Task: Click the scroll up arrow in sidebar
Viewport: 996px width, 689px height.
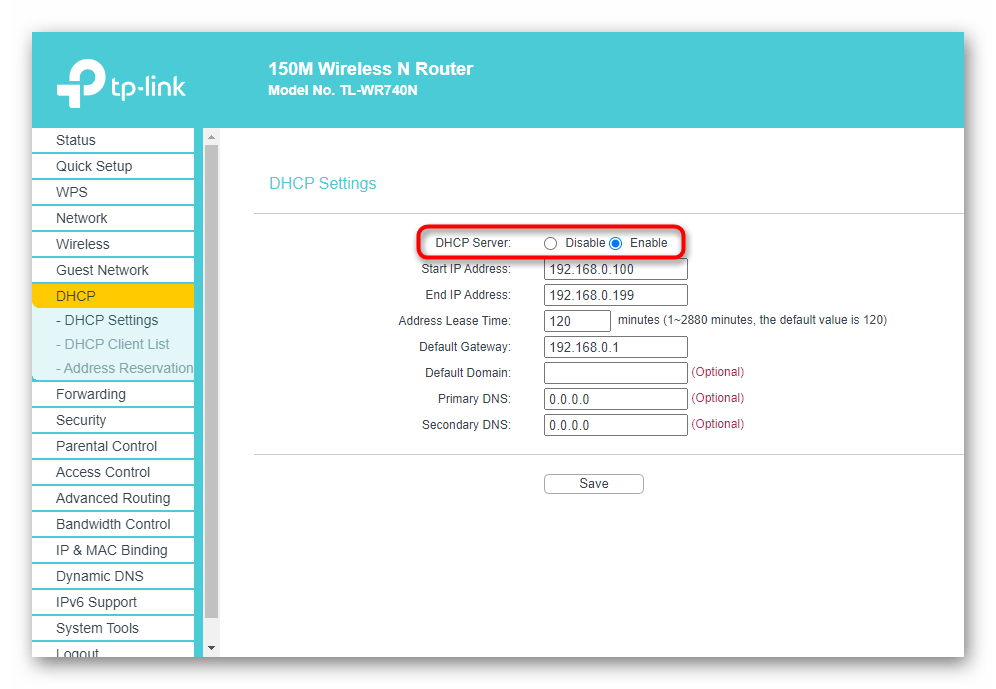Action: click(210, 137)
